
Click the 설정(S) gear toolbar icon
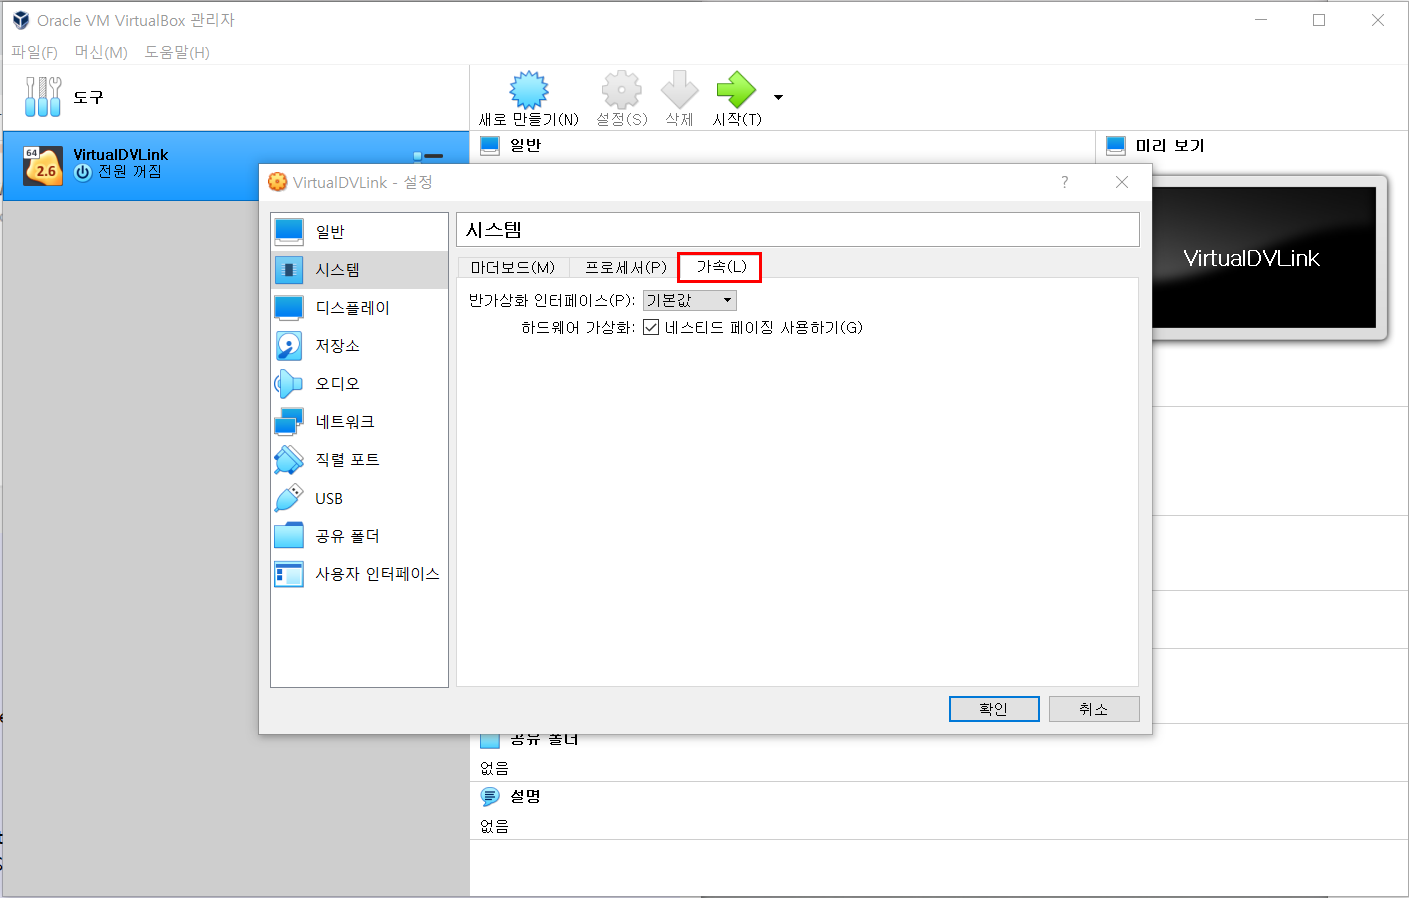pyautogui.click(x=621, y=90)
